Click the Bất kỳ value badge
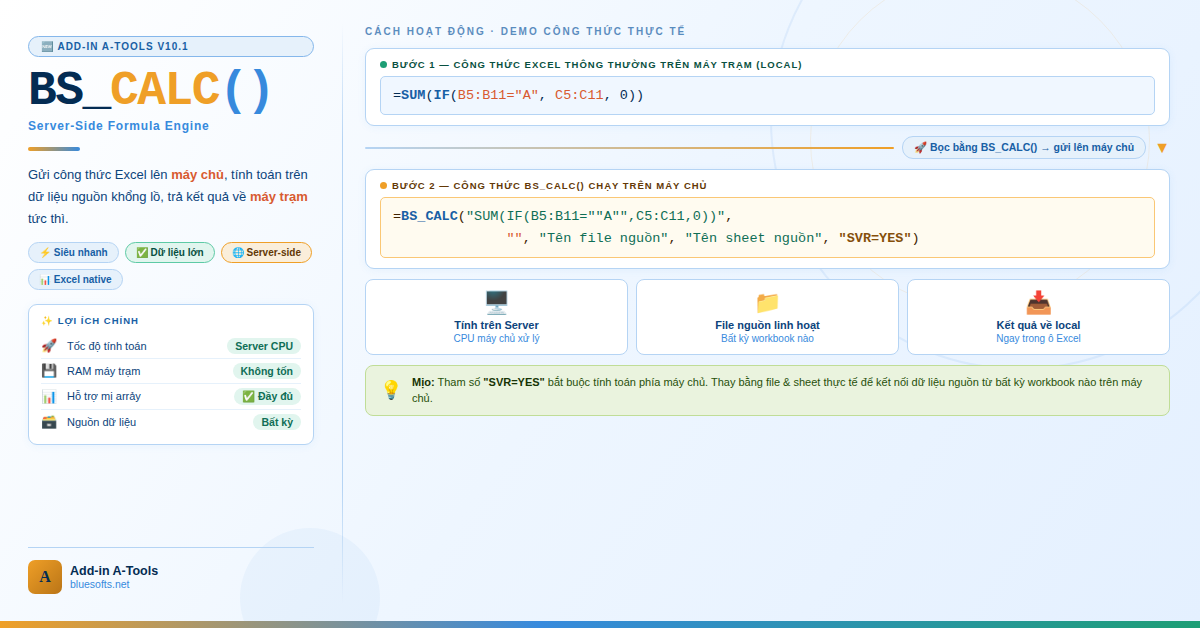 pyautogui.click(x=277, y=422)
